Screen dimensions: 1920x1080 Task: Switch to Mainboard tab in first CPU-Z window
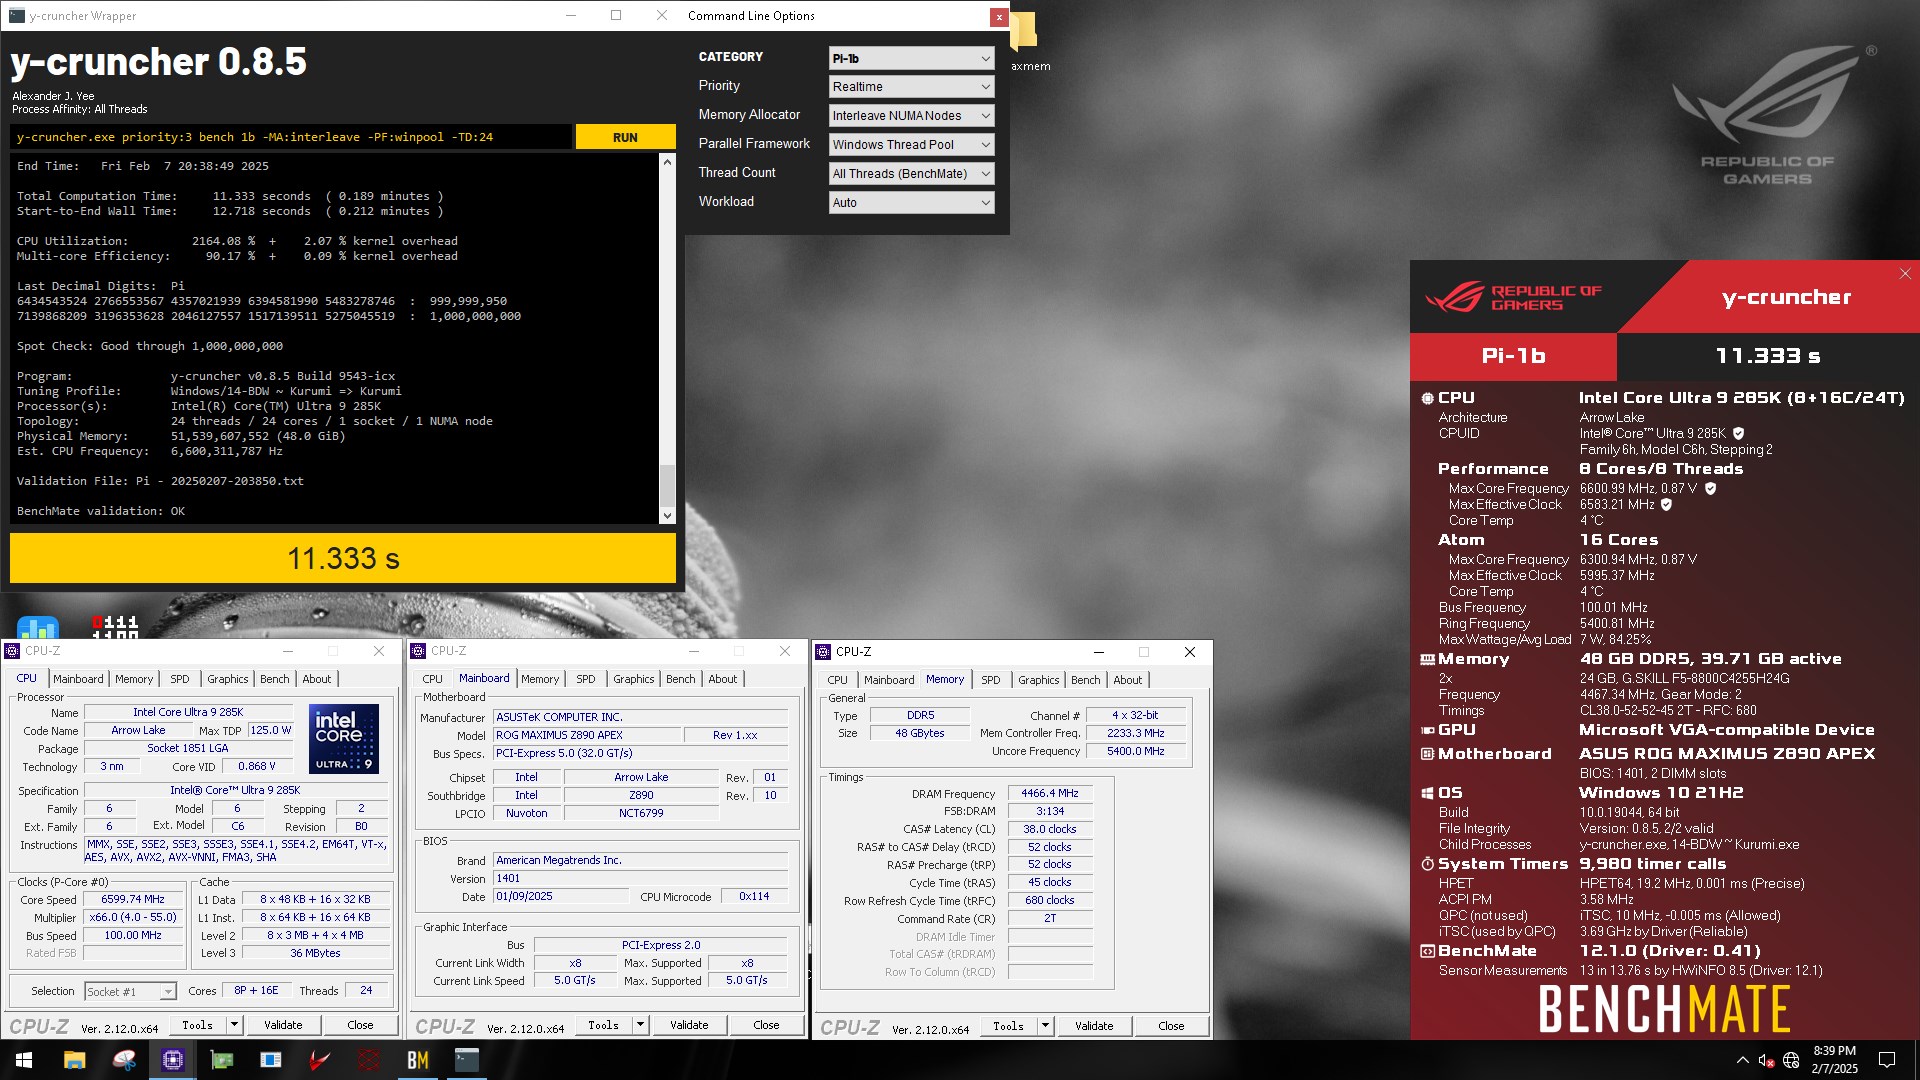click(78, 679)
